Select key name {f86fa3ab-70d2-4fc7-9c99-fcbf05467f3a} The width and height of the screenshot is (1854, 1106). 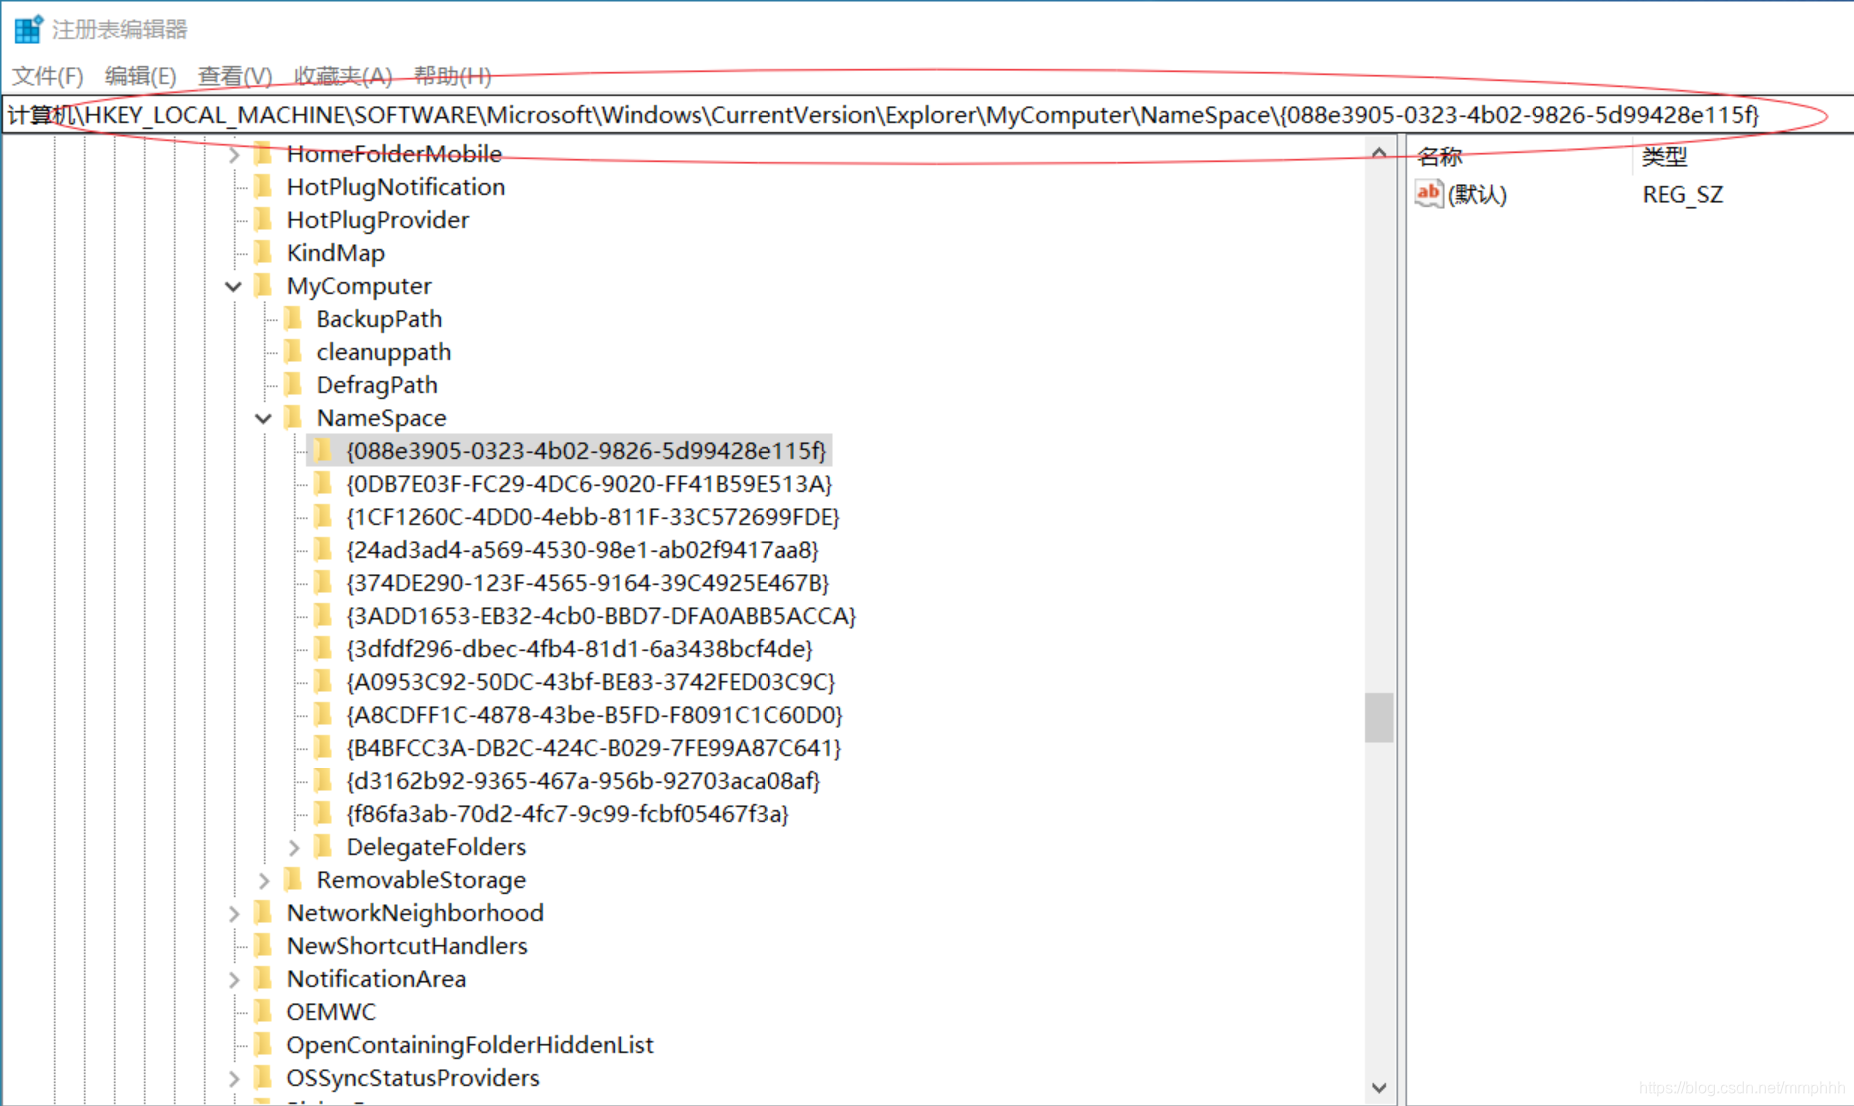coord(568,814)
